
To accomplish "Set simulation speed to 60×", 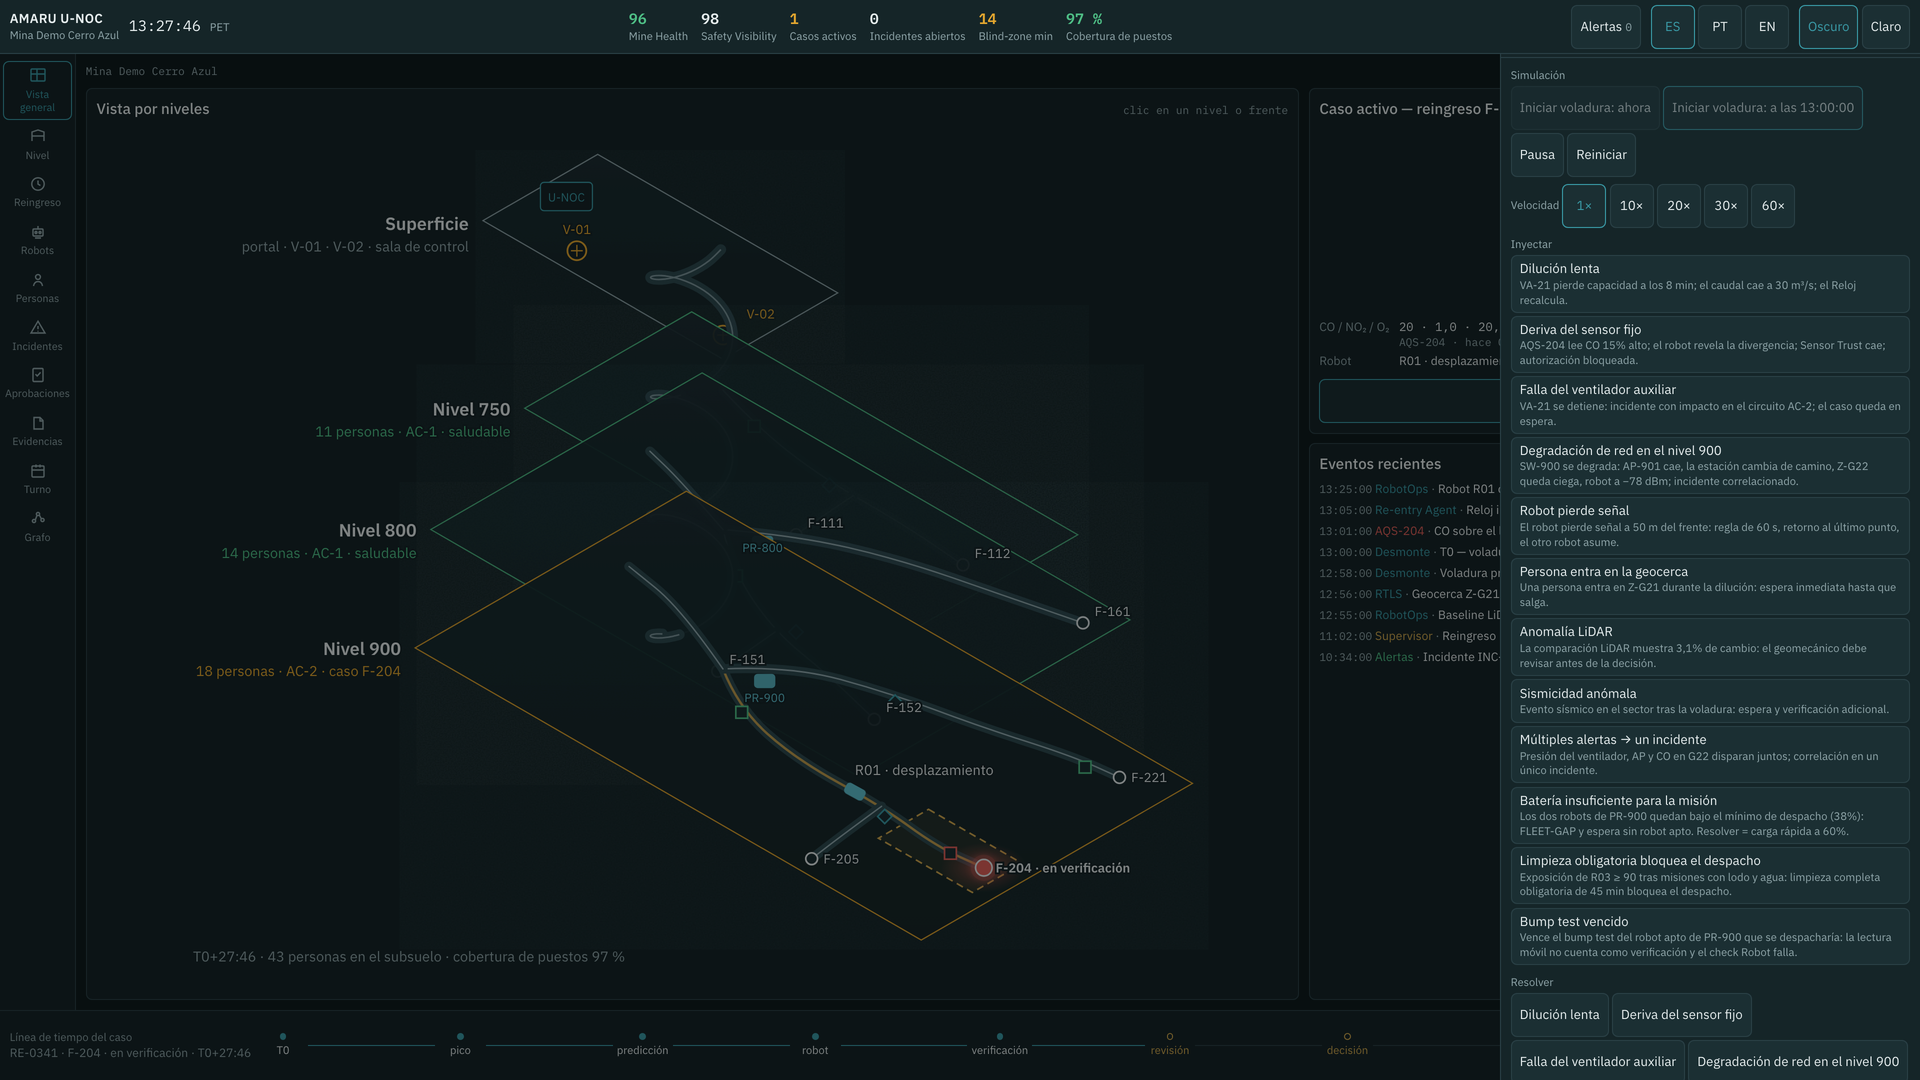I will coord(1773,206).
